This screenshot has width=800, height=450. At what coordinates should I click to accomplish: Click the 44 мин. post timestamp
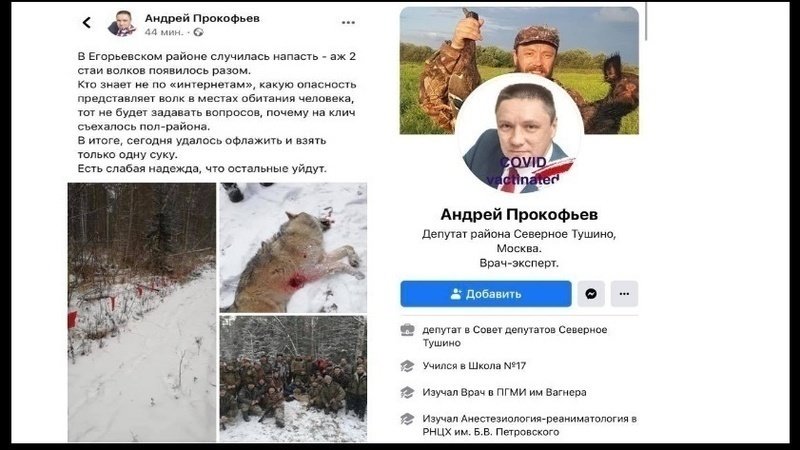[164, 32]
